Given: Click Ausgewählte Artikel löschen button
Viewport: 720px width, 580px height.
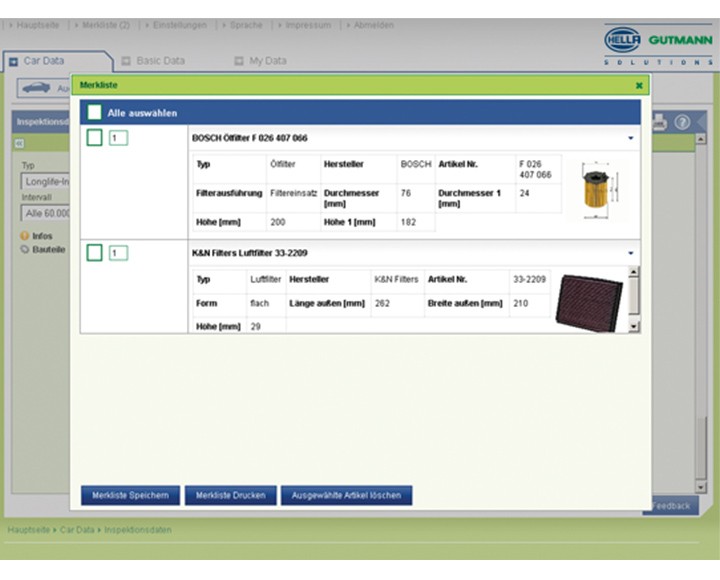Looking at the screenshot, I should pos(346,495).
